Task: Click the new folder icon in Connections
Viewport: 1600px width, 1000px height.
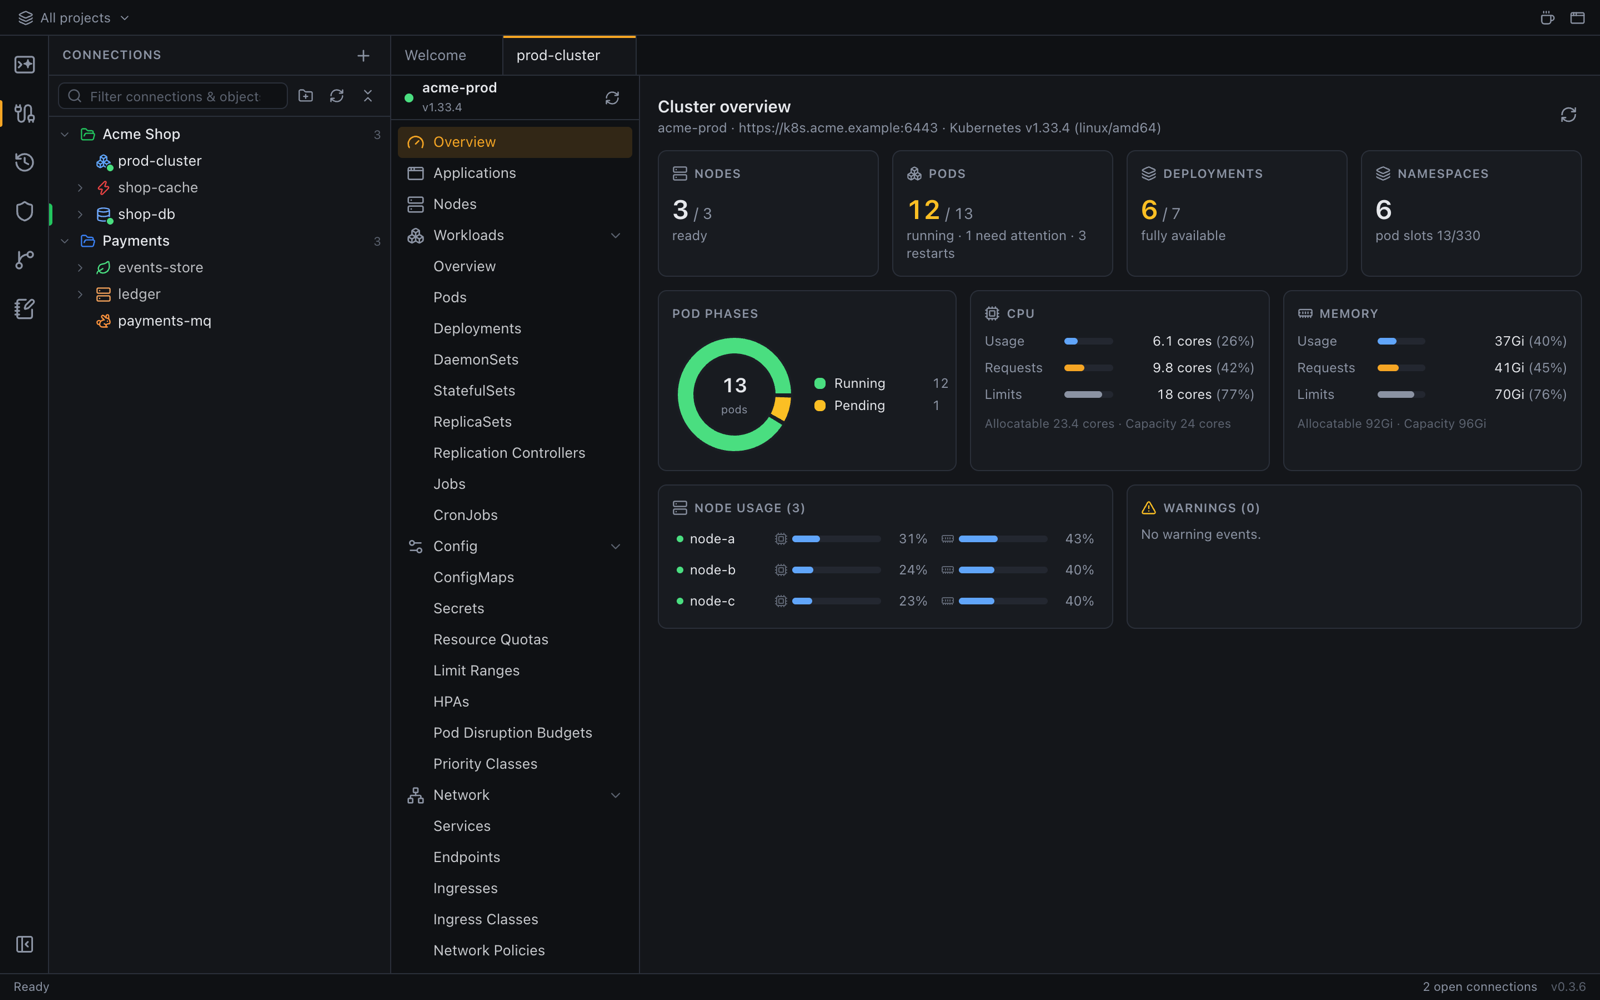Action: (306, 96)
